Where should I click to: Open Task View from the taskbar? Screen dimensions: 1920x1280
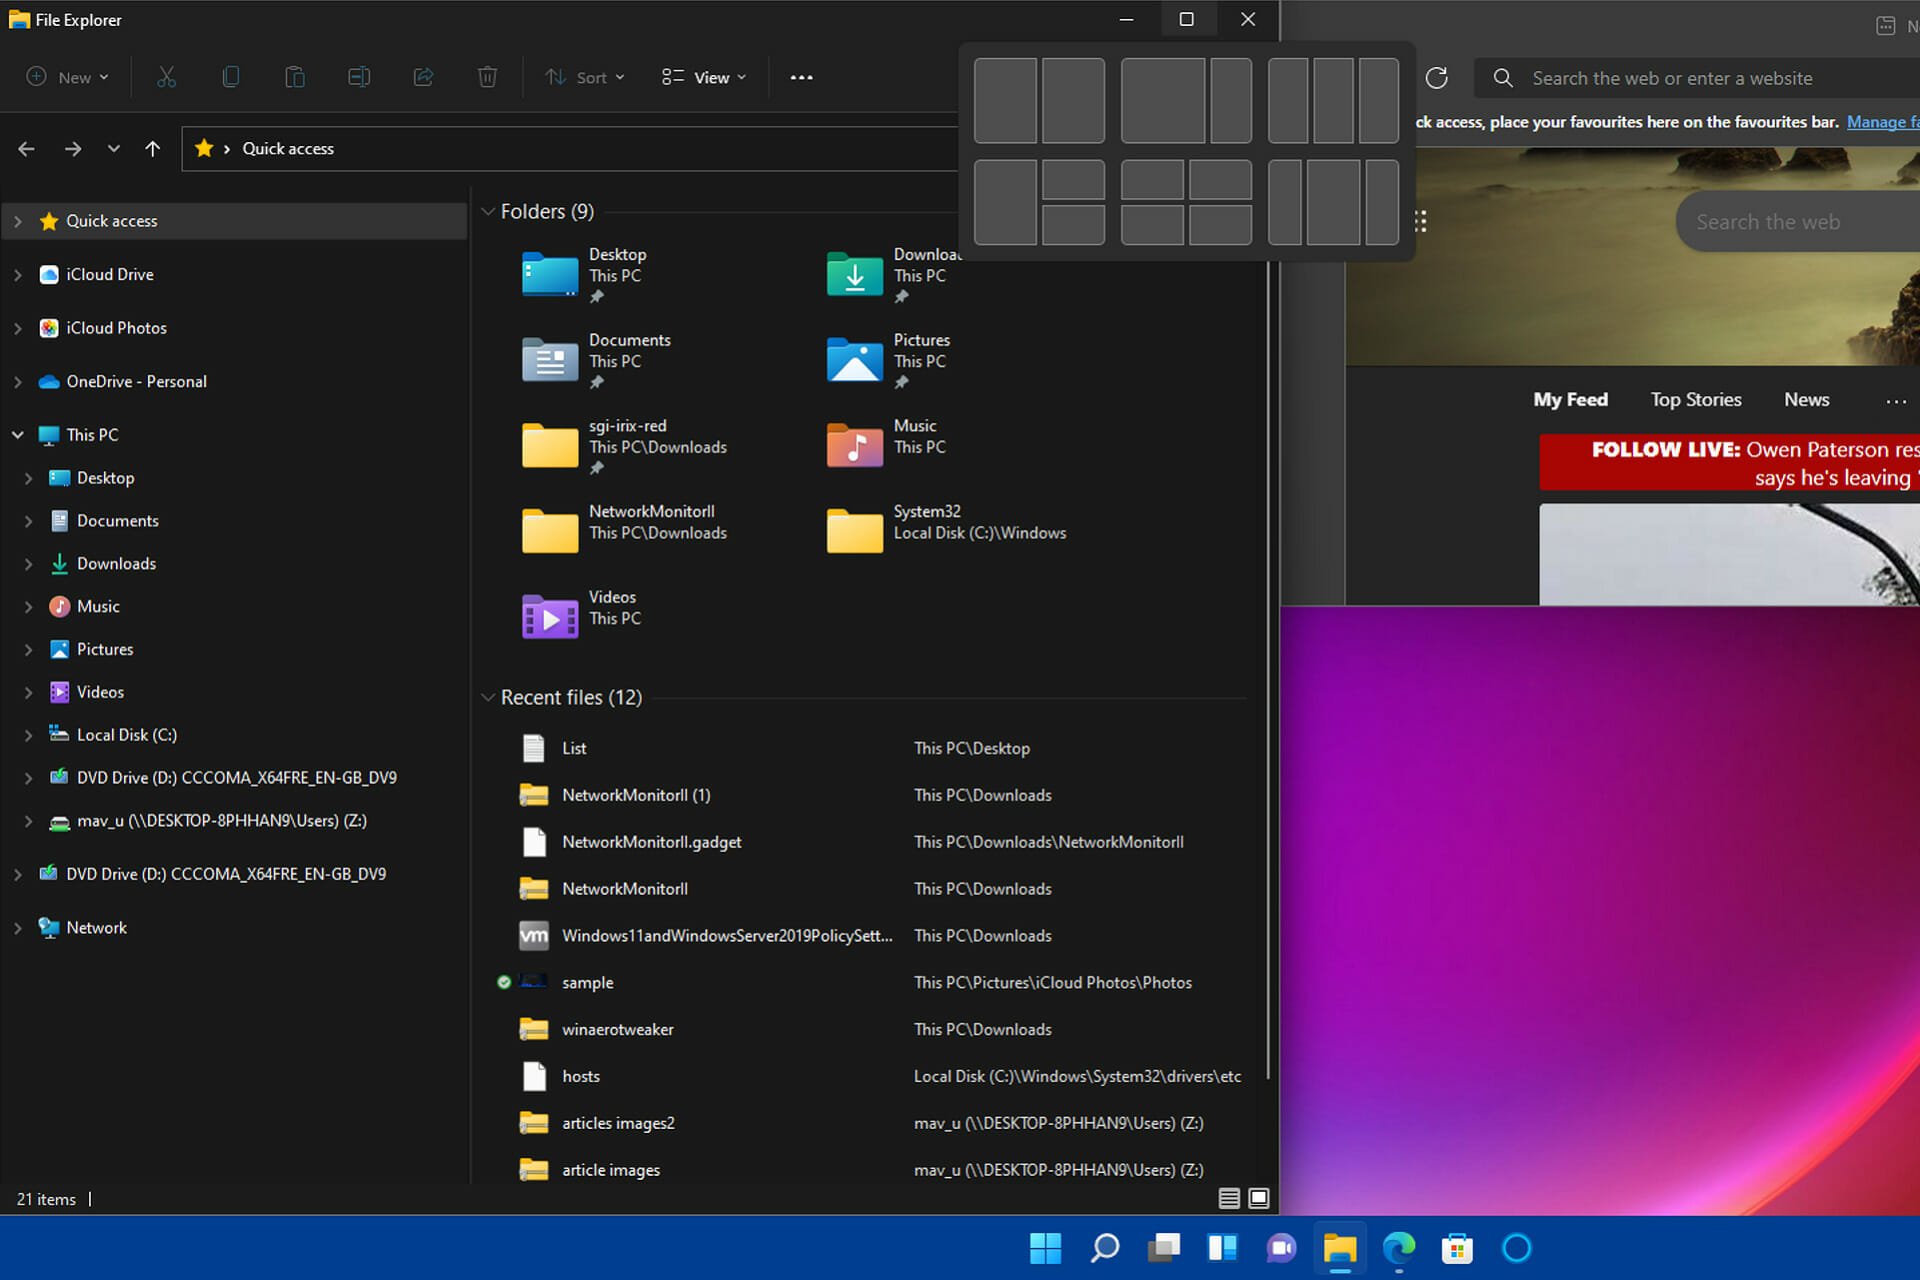point(1164,1248)
